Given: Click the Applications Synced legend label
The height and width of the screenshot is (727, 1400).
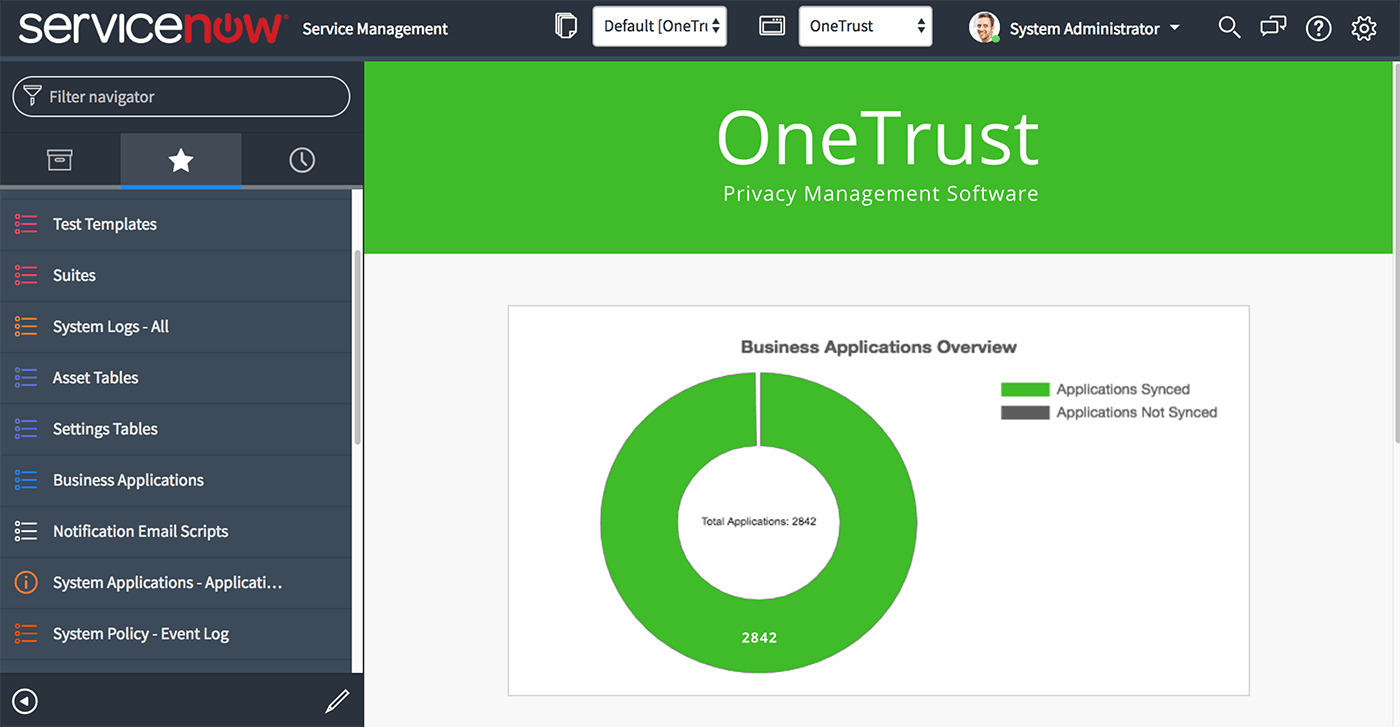Looking at the screenshot, I should (1123, 390).
